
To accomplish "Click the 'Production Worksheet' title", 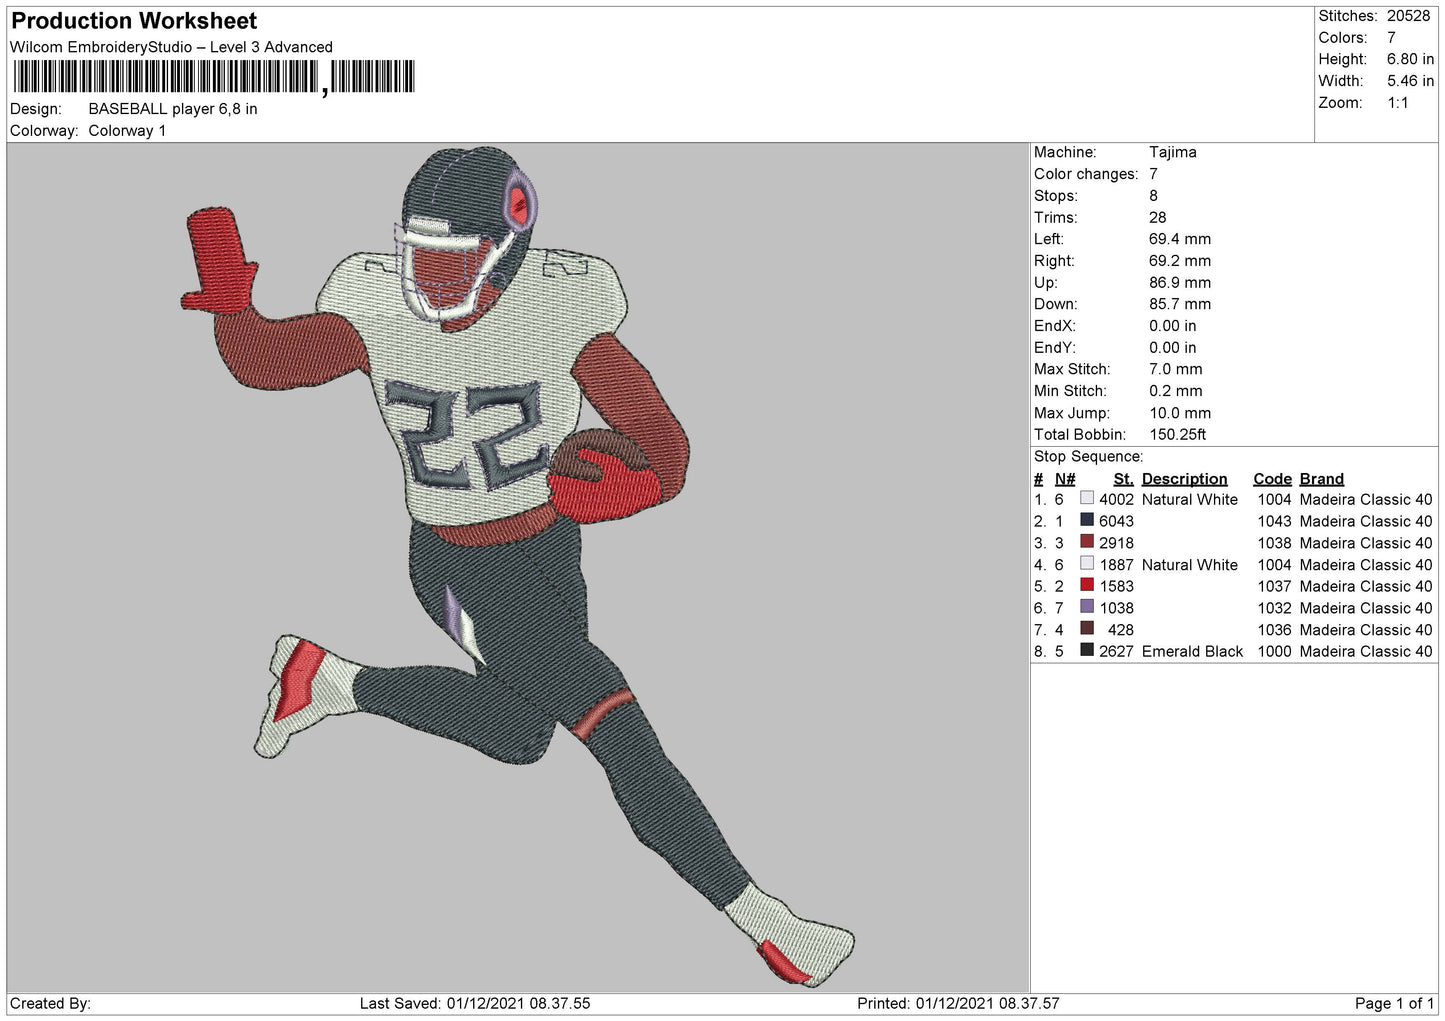I will [134, 21].
